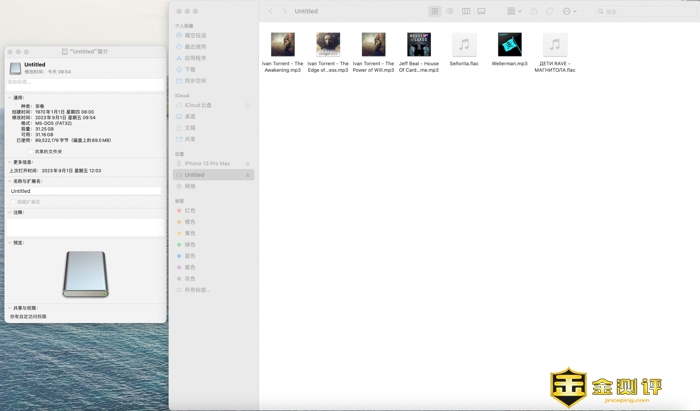This screenshot has height=411, width=700.
Task: Click the Share toolbar icon
Action: [534, 11]
